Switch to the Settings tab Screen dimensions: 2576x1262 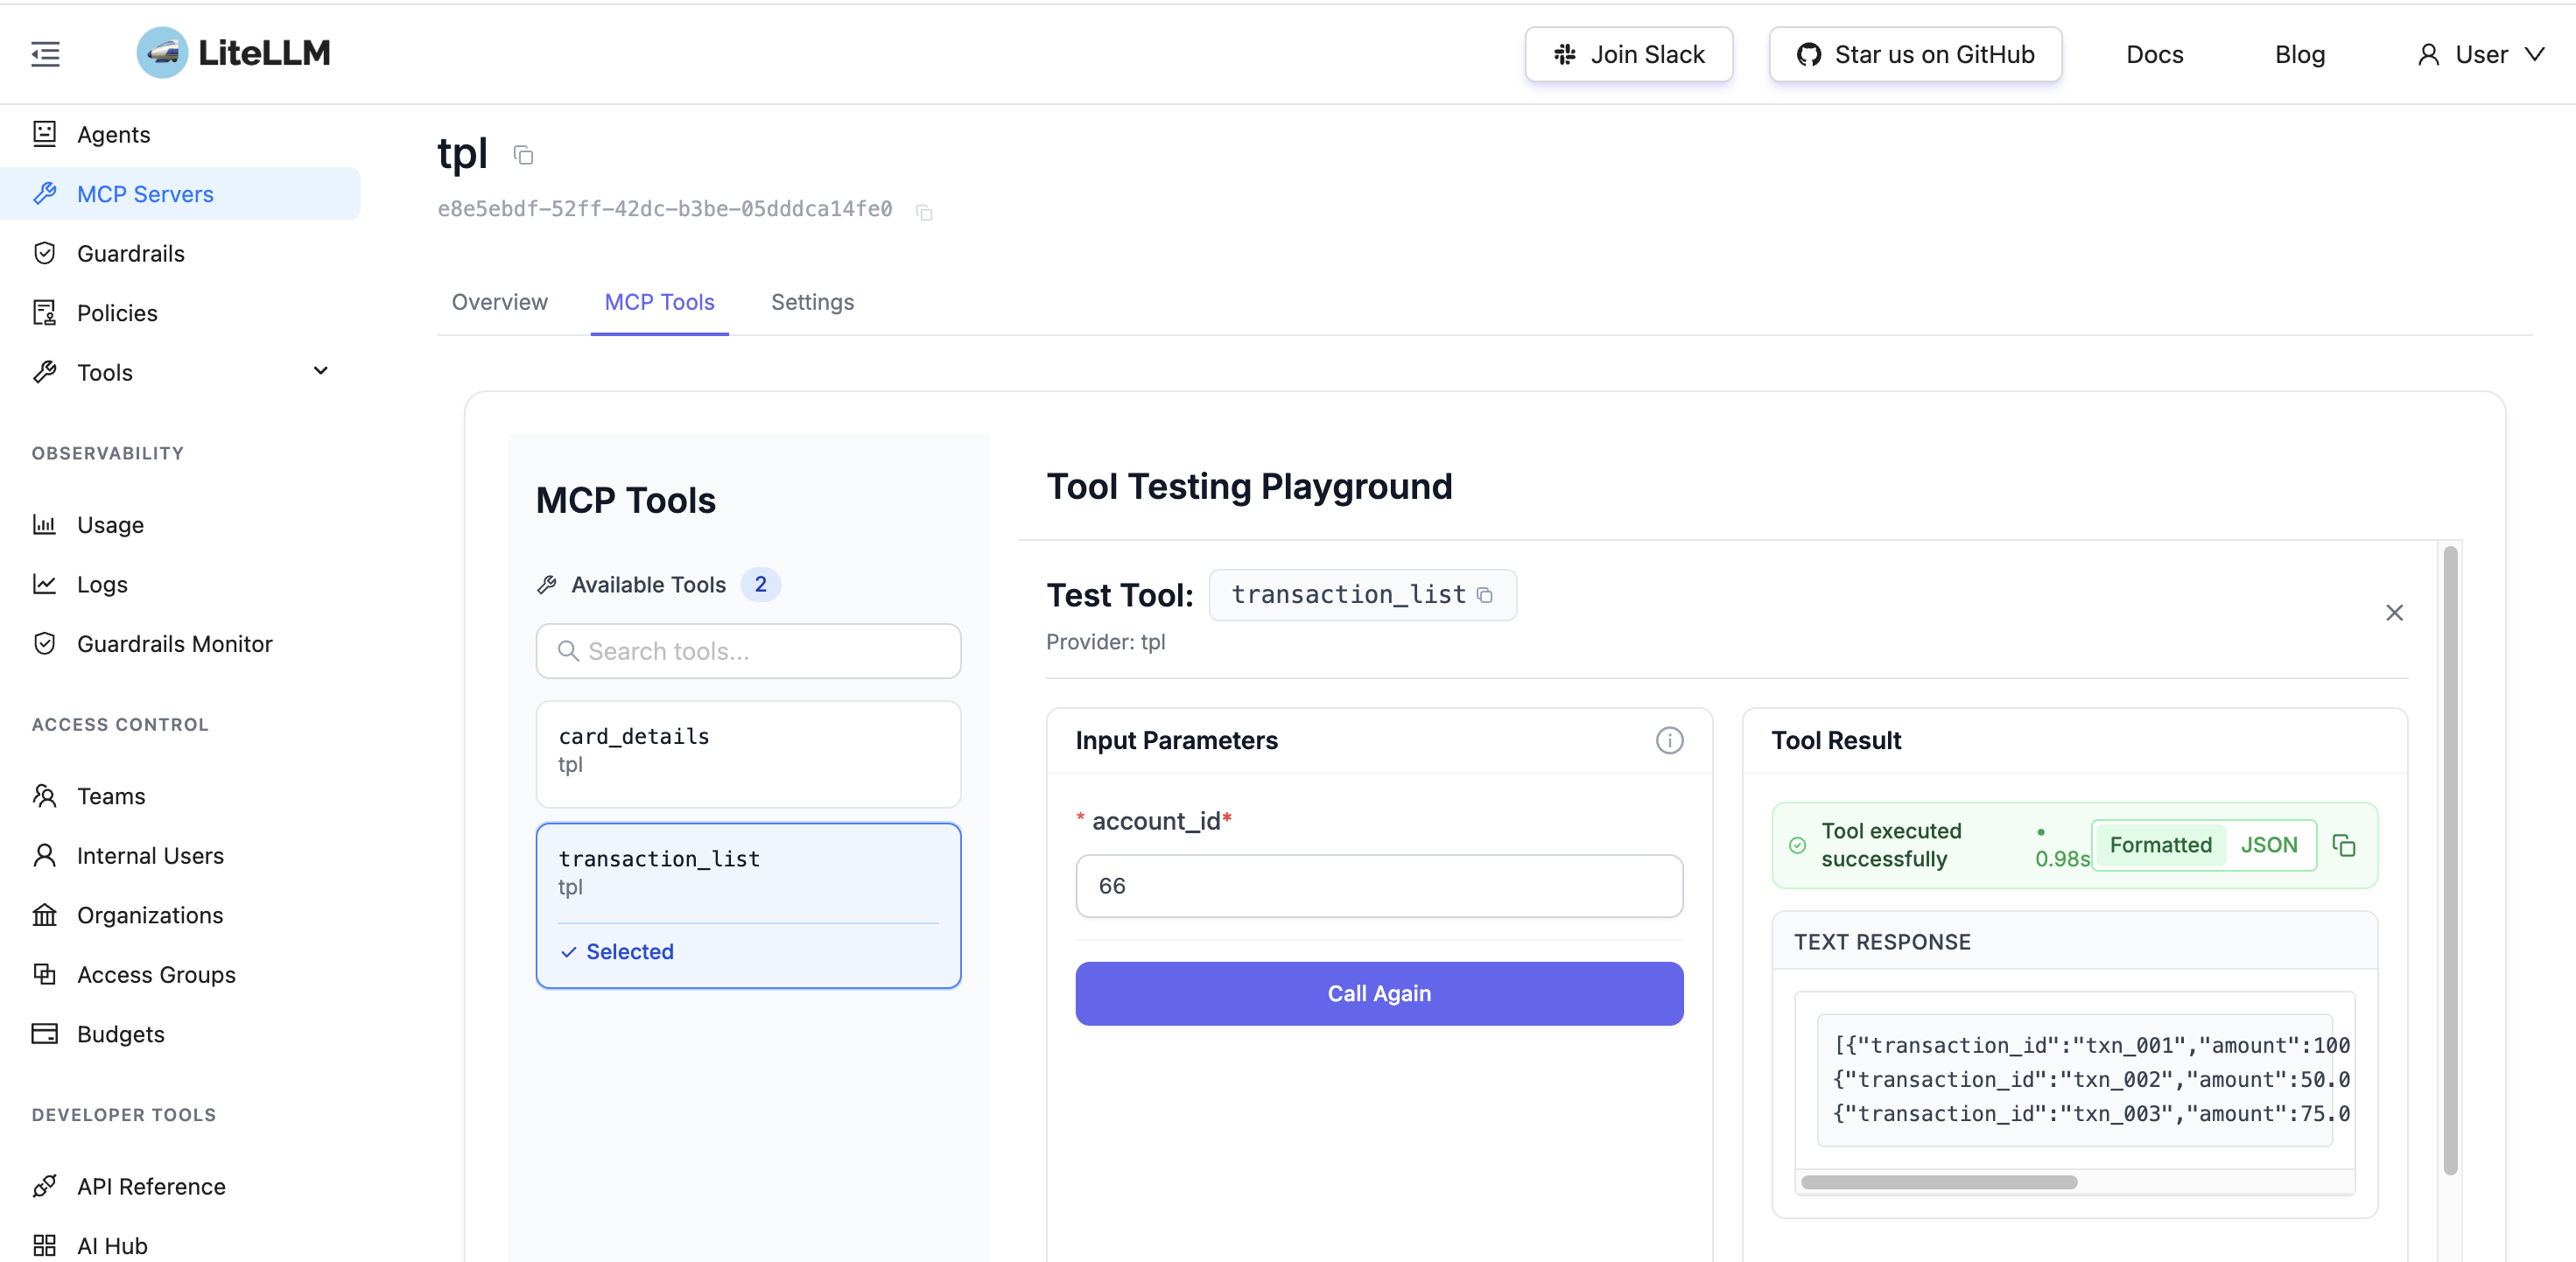pos(812,302)
